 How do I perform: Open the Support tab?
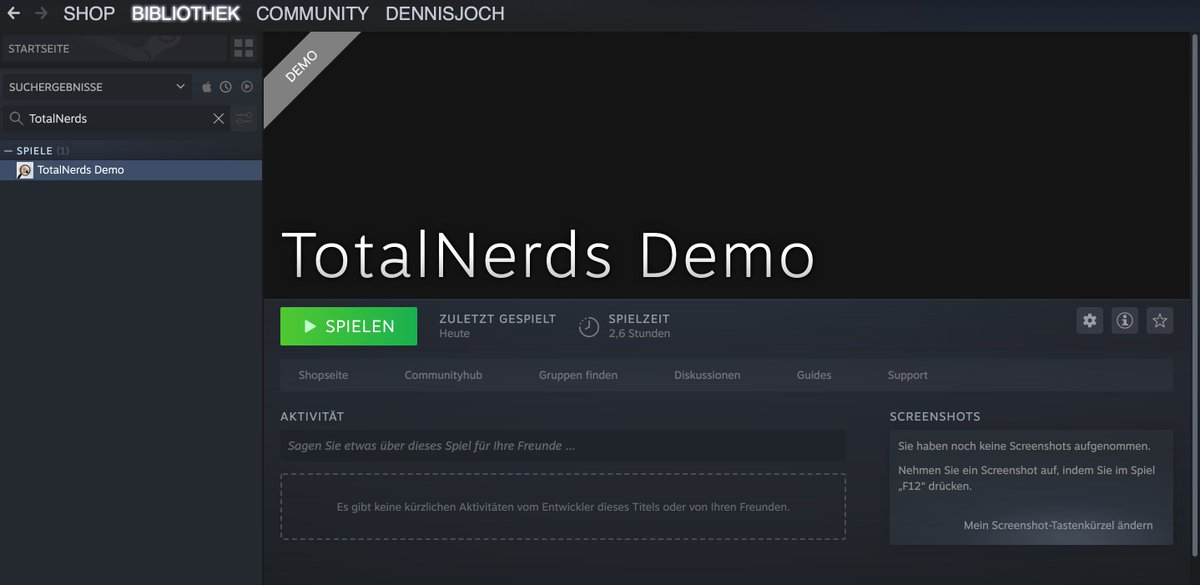[908, 375]
